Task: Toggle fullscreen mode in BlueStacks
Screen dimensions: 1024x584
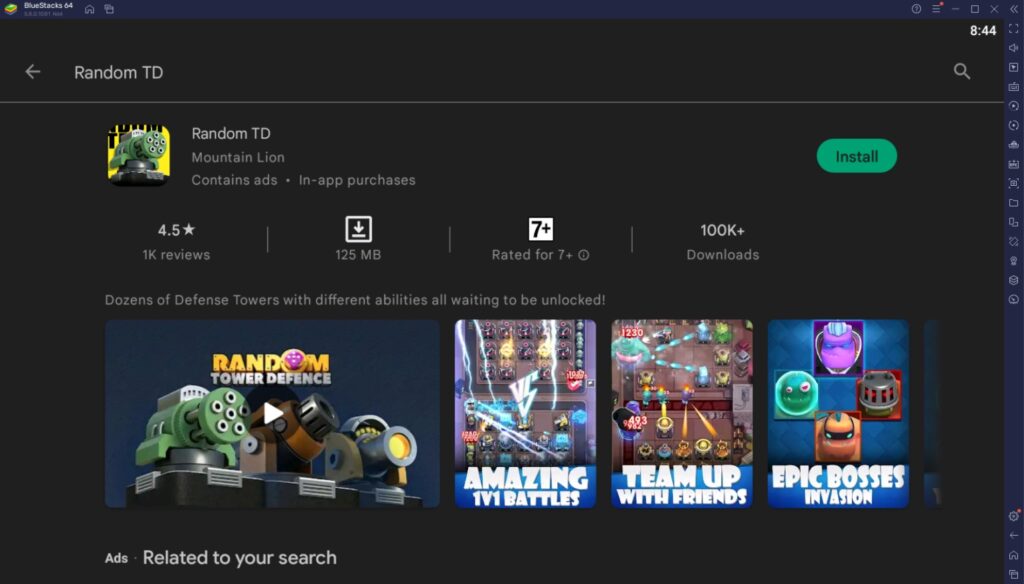Action: (x=1013, y=29)
